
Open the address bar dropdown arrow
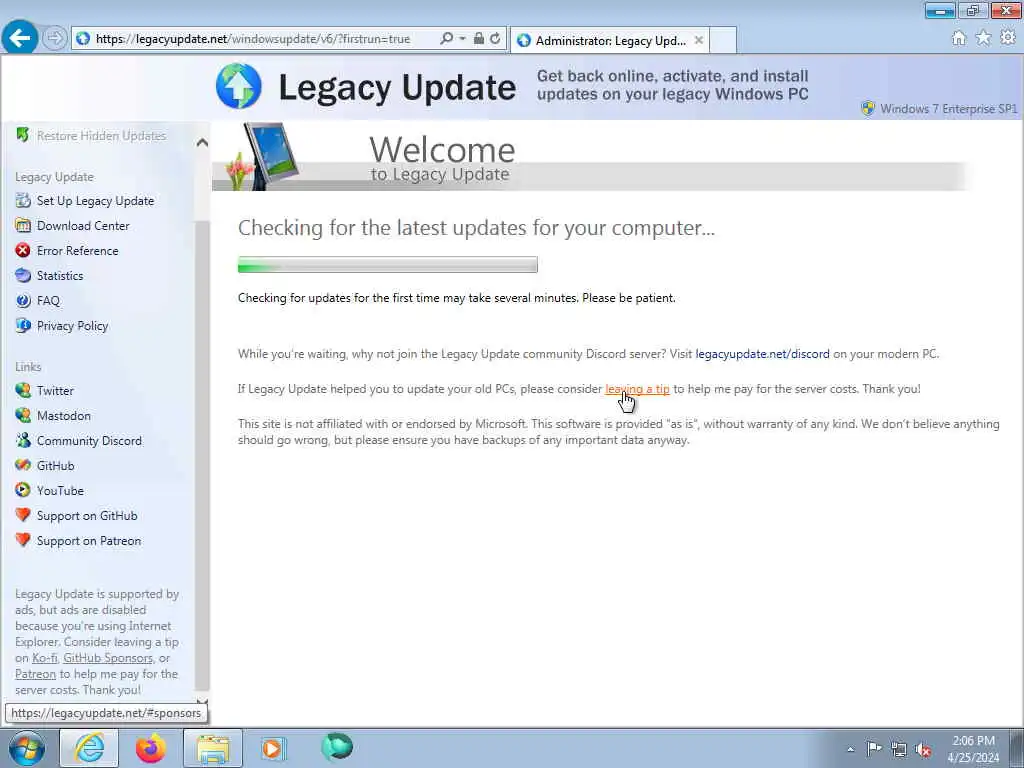pos(462,39)
